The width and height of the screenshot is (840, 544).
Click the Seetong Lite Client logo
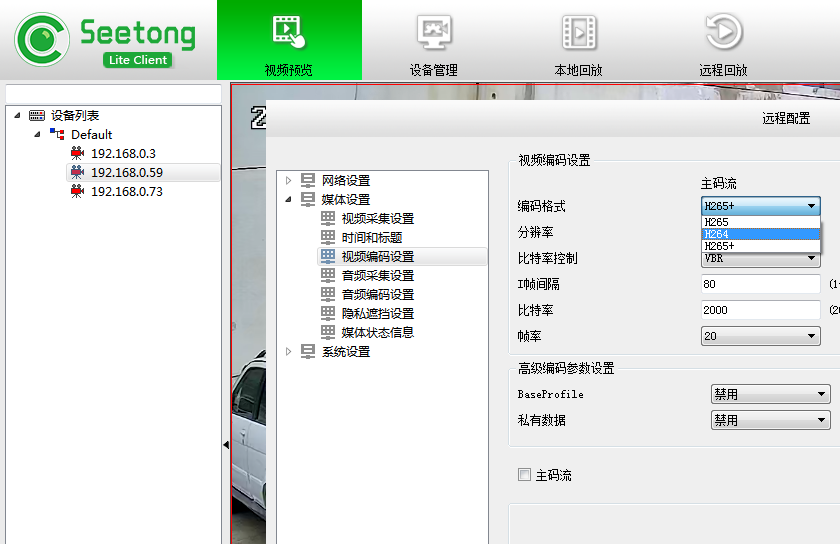tap(105, 40)
